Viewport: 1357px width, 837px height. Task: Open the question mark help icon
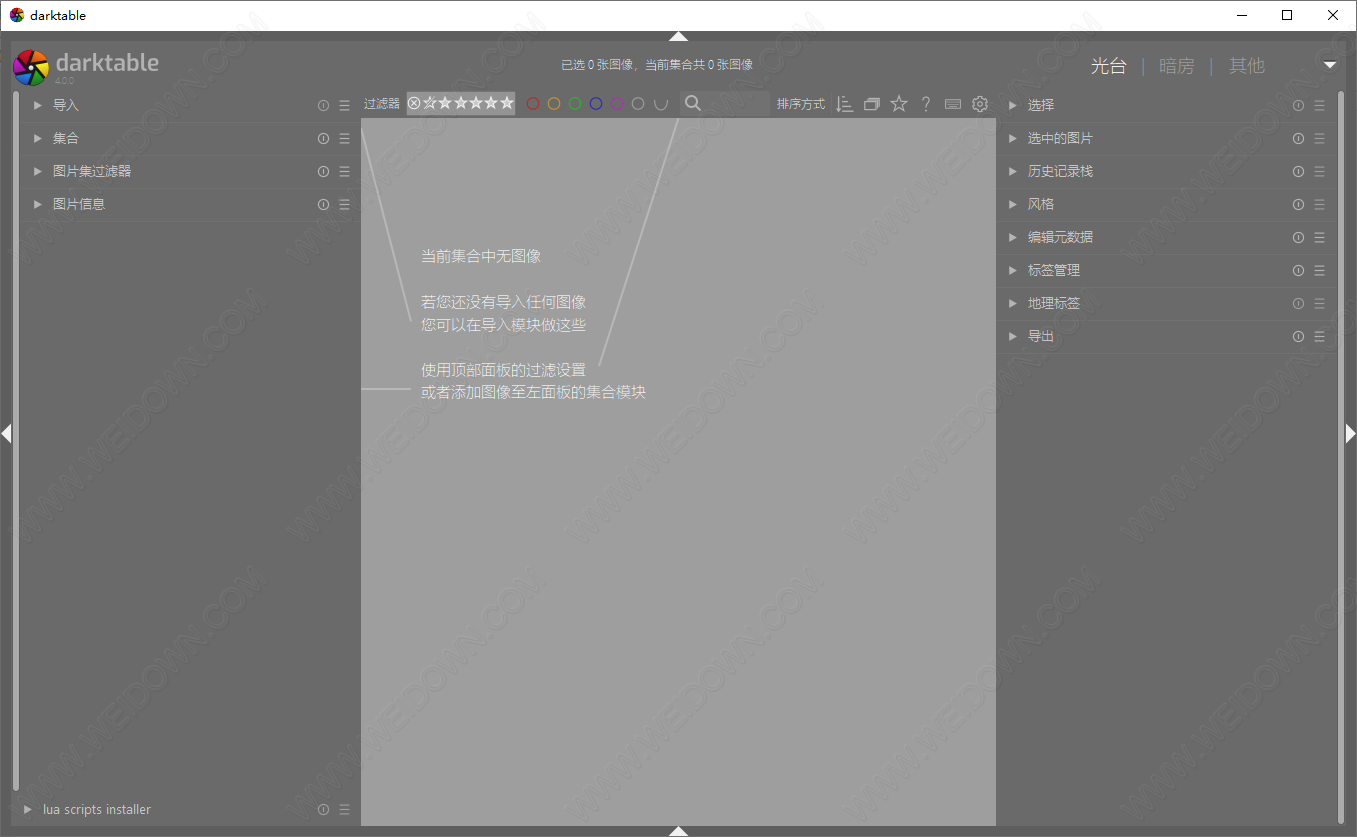click(926, 104)
